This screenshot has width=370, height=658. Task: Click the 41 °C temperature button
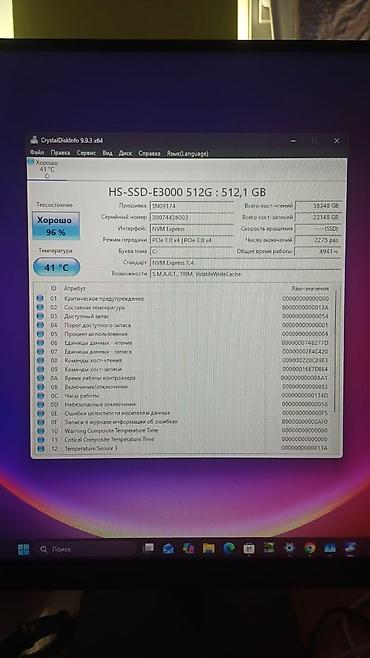click(56, 267)
